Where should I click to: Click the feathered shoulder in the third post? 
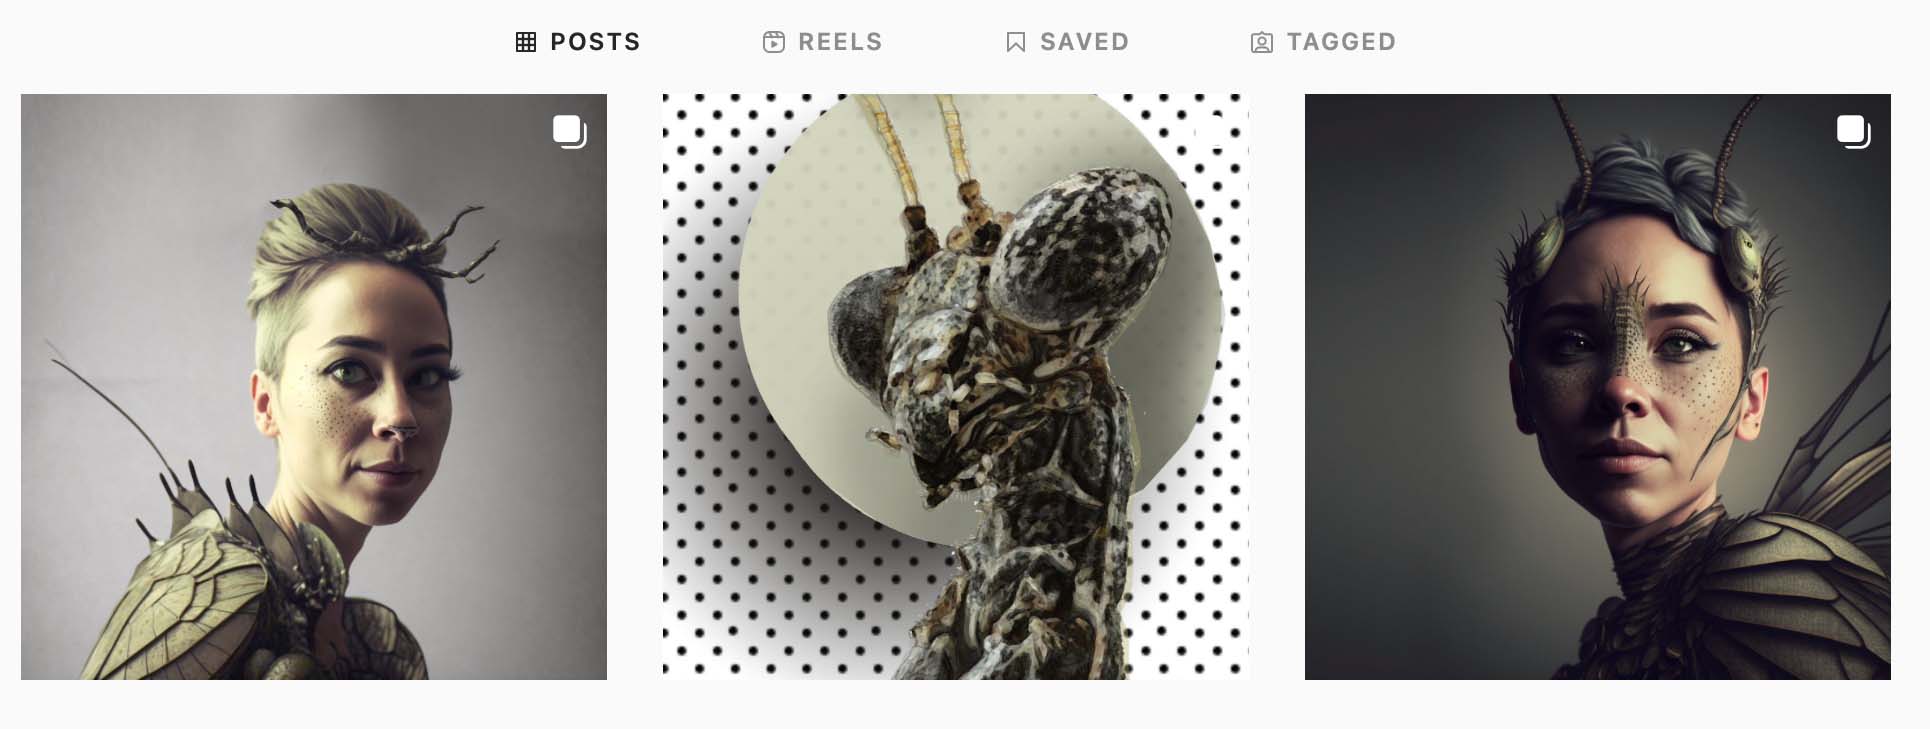tap(1780, 590)
